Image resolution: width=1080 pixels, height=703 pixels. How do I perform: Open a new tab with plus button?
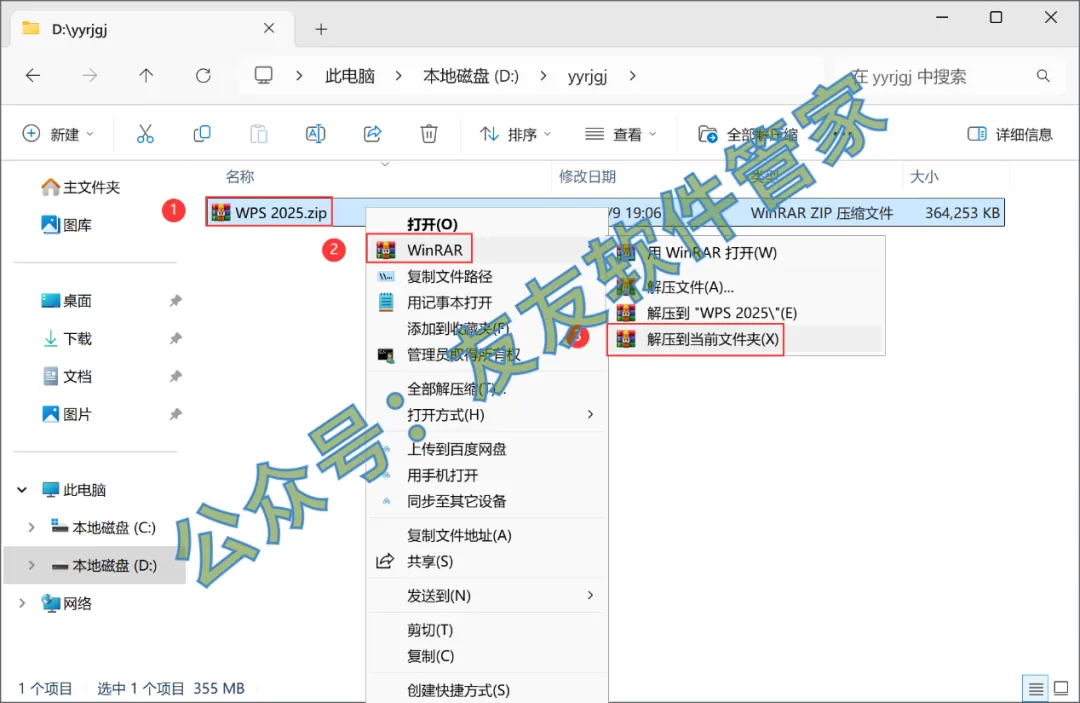(x=321, y=29)
